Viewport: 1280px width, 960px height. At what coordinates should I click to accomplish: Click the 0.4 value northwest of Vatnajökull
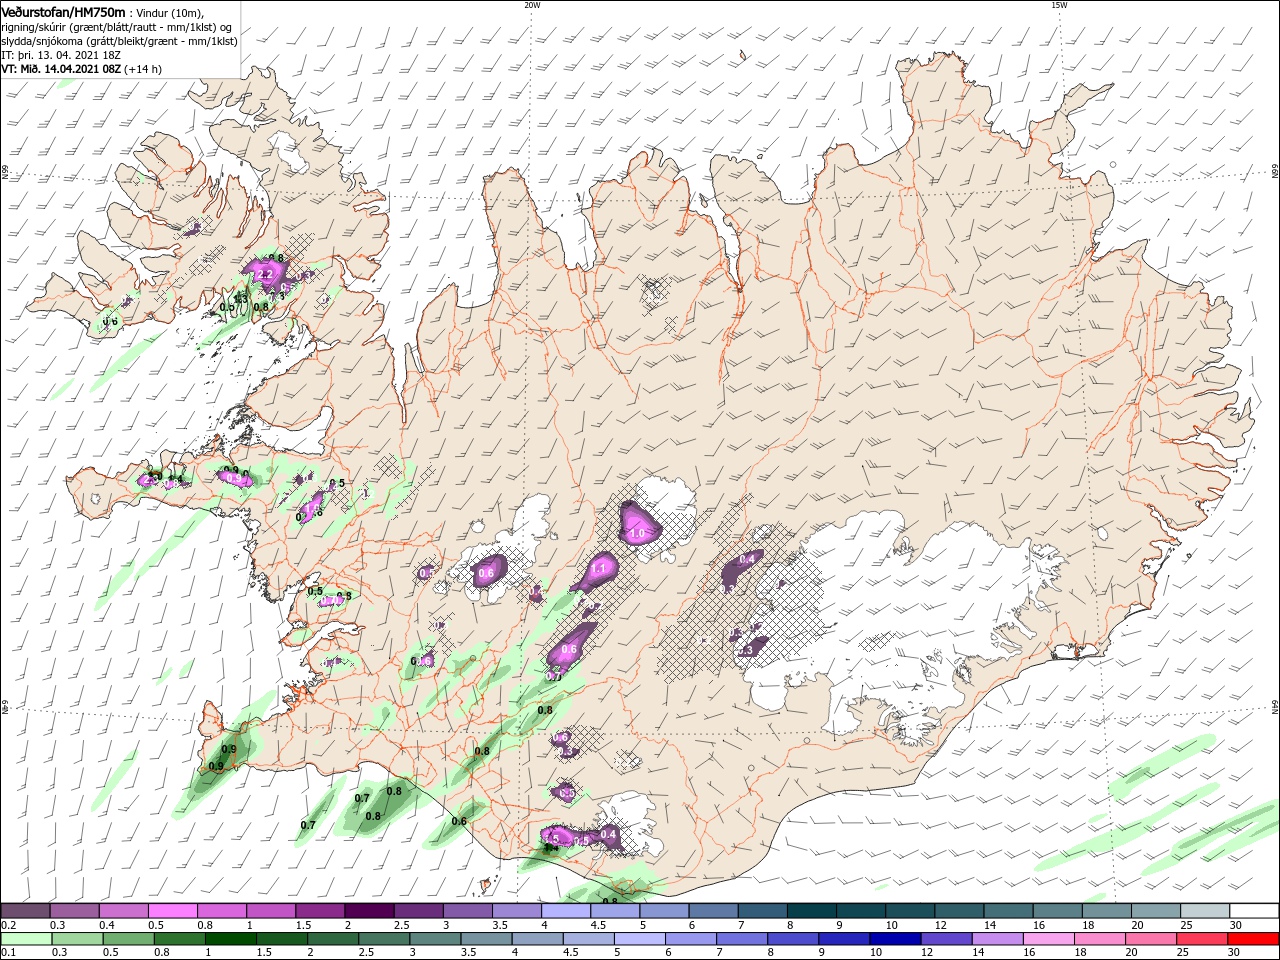click(746, 560)
